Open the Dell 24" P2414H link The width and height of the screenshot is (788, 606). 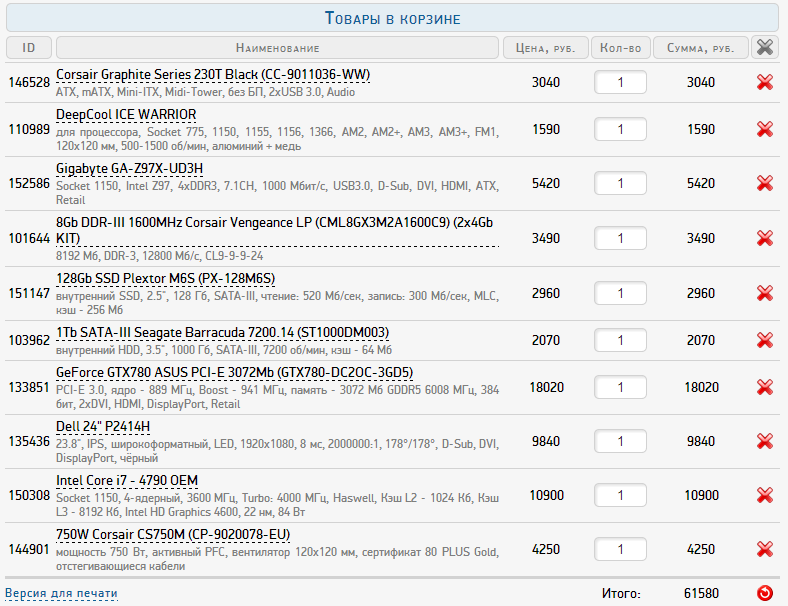click(103, 427)
